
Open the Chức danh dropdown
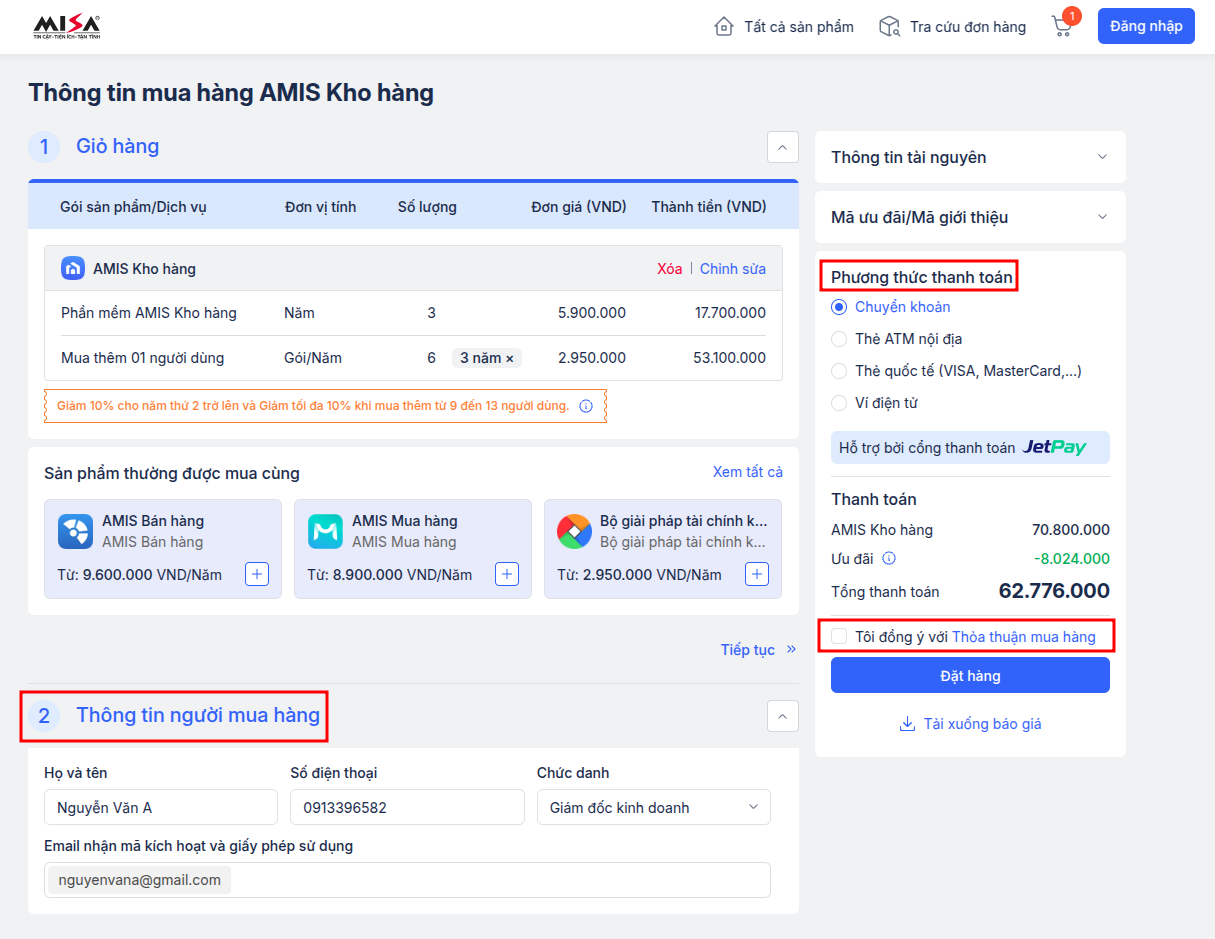point(654,807)
